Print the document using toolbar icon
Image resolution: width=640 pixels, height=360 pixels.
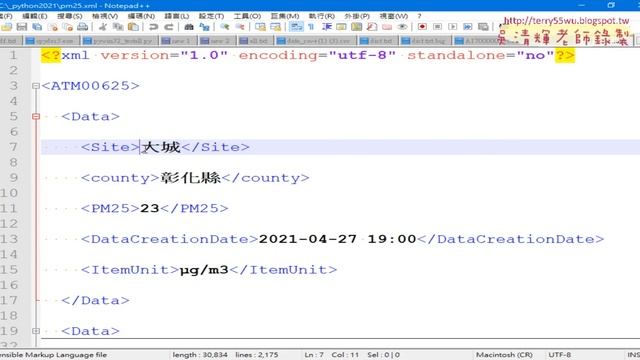[x=83, y=27]
